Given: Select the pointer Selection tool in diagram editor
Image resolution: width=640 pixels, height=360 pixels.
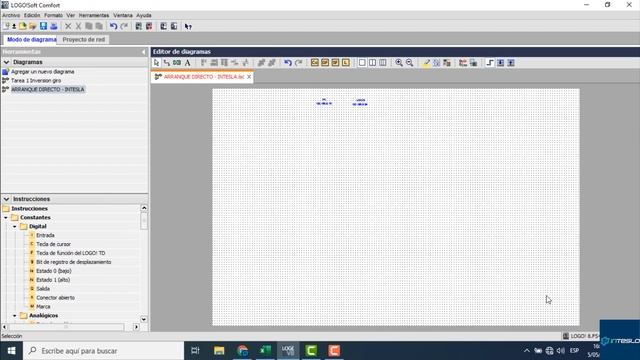Looking at the screenshot, I should click(x=156, y=62).
